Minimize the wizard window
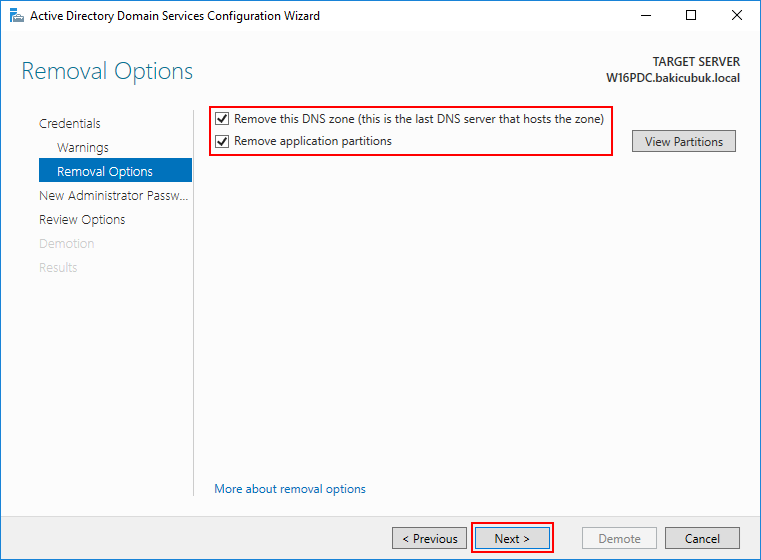 (646, 16)
